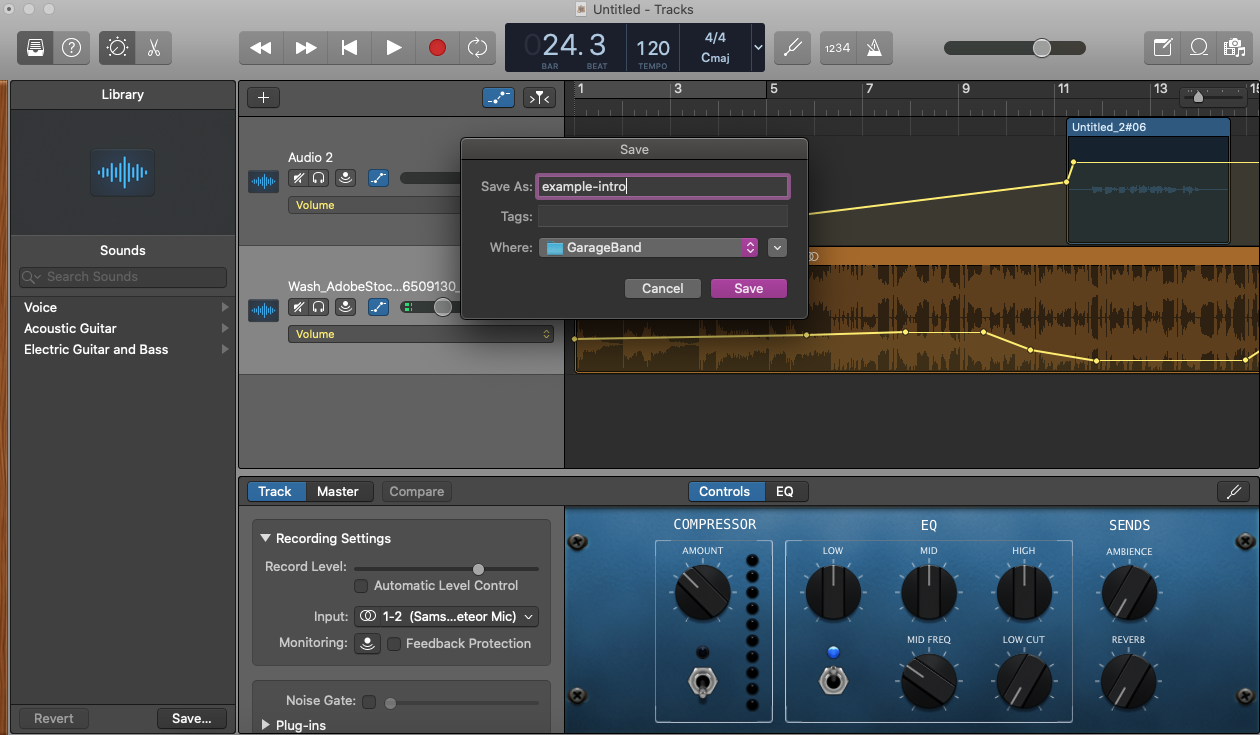1260x735 pixels.
Task: Enable Automatic Level Control checkbox
Action: pos(362,585)
